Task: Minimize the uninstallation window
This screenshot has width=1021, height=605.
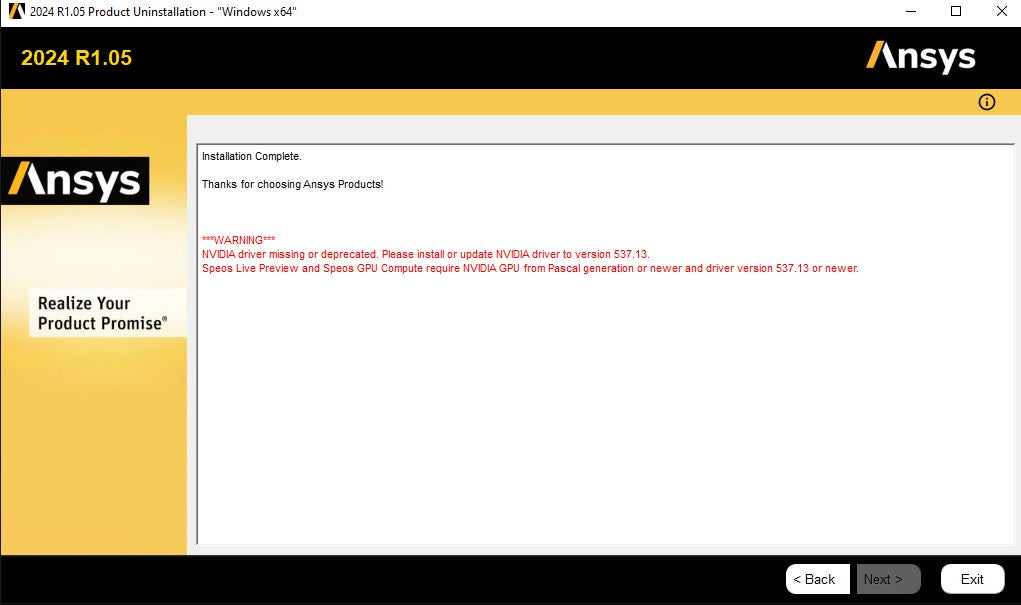Action: (911, 11)
